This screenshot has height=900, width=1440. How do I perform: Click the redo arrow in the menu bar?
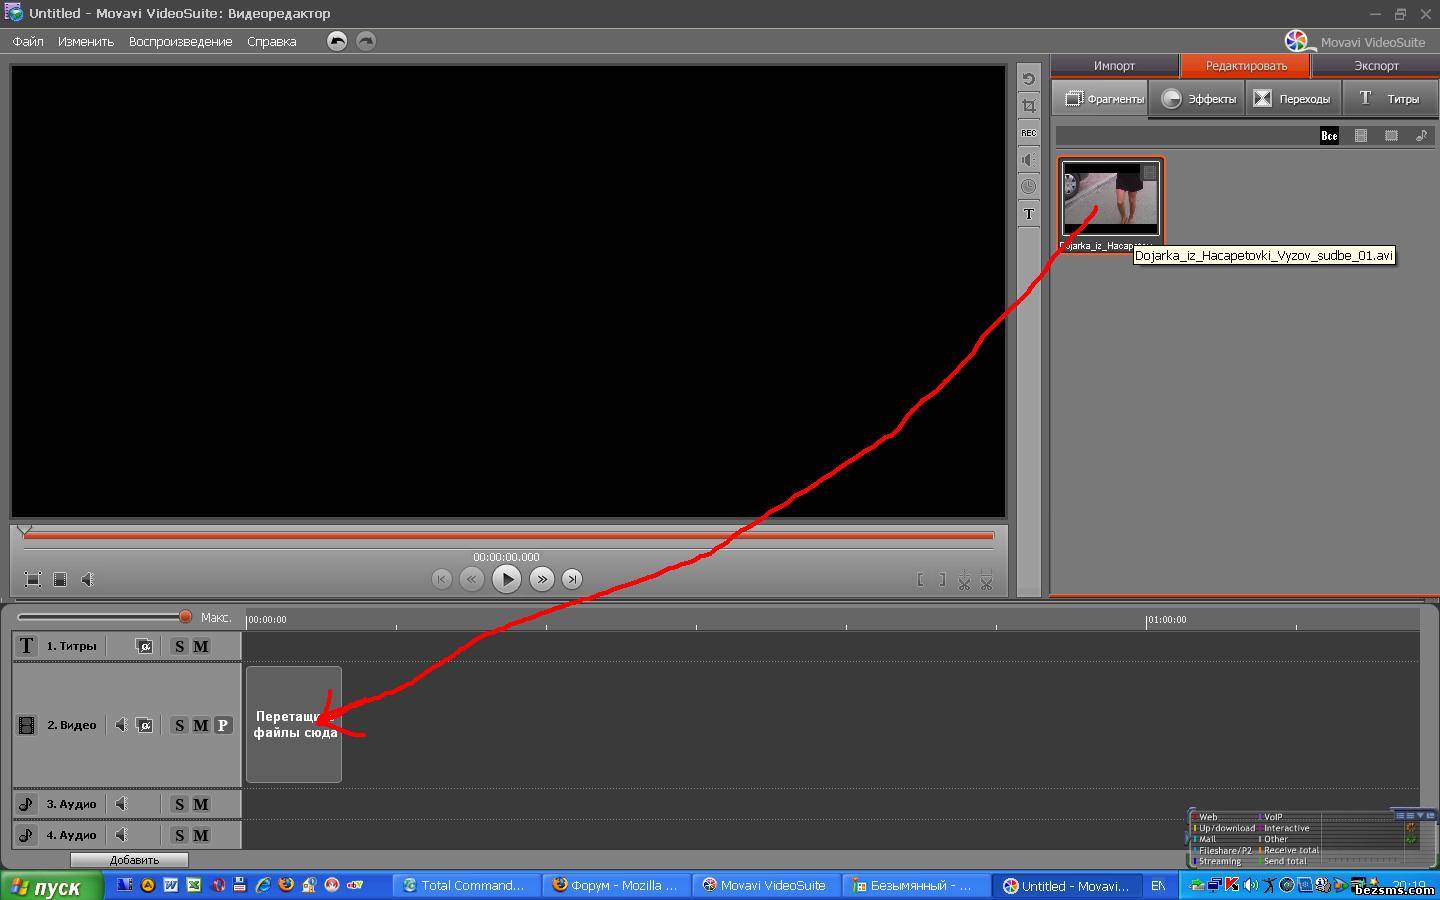(x=366, y=41)
